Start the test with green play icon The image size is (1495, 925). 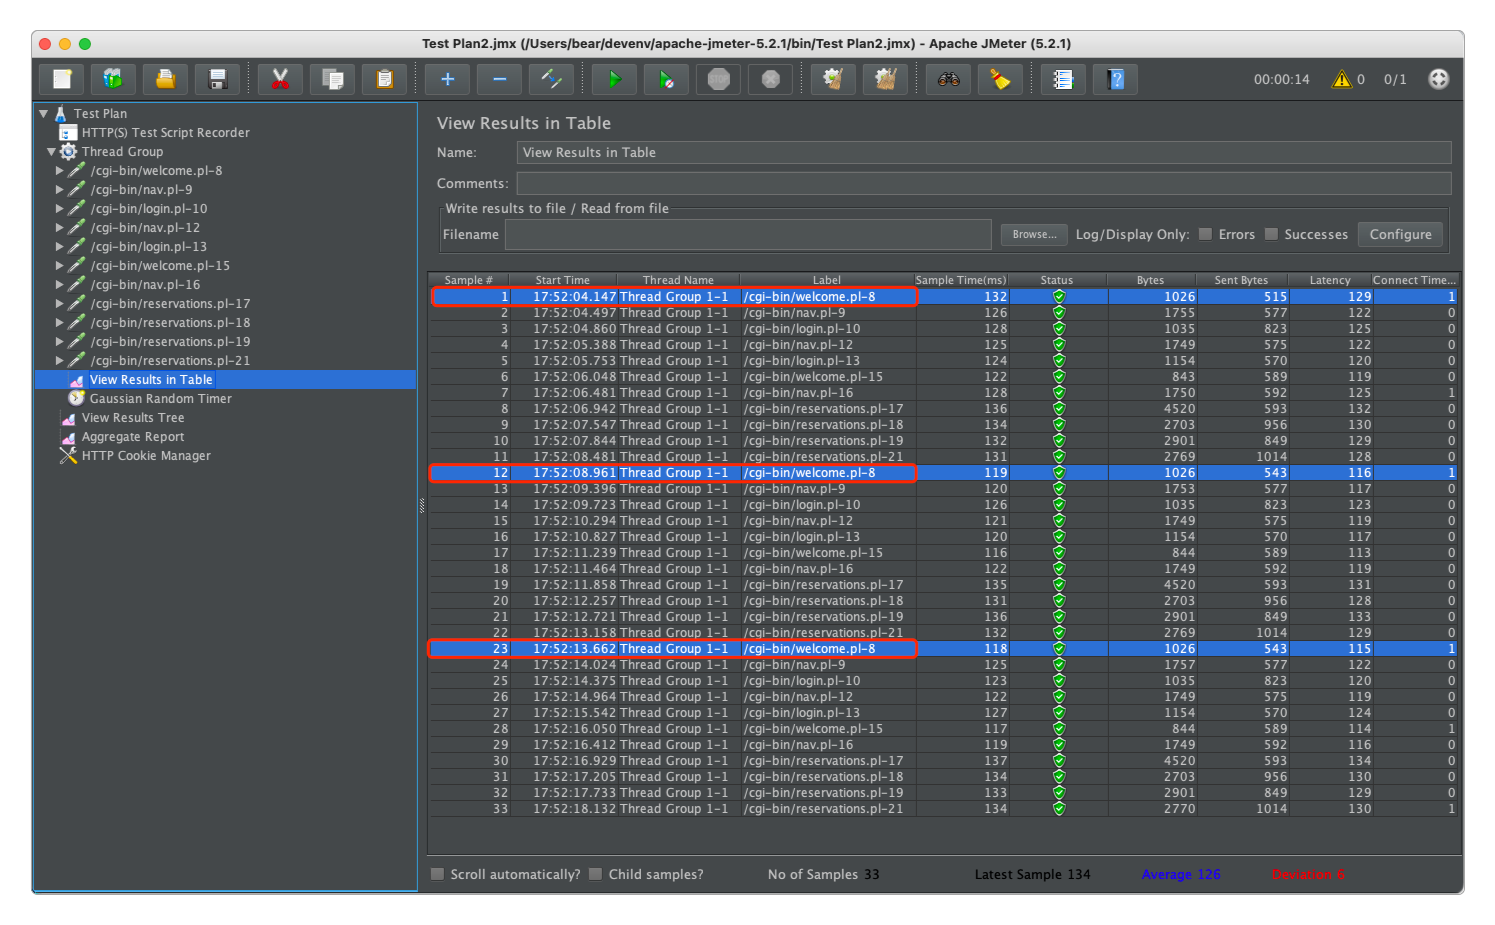(x=614, y=79)
